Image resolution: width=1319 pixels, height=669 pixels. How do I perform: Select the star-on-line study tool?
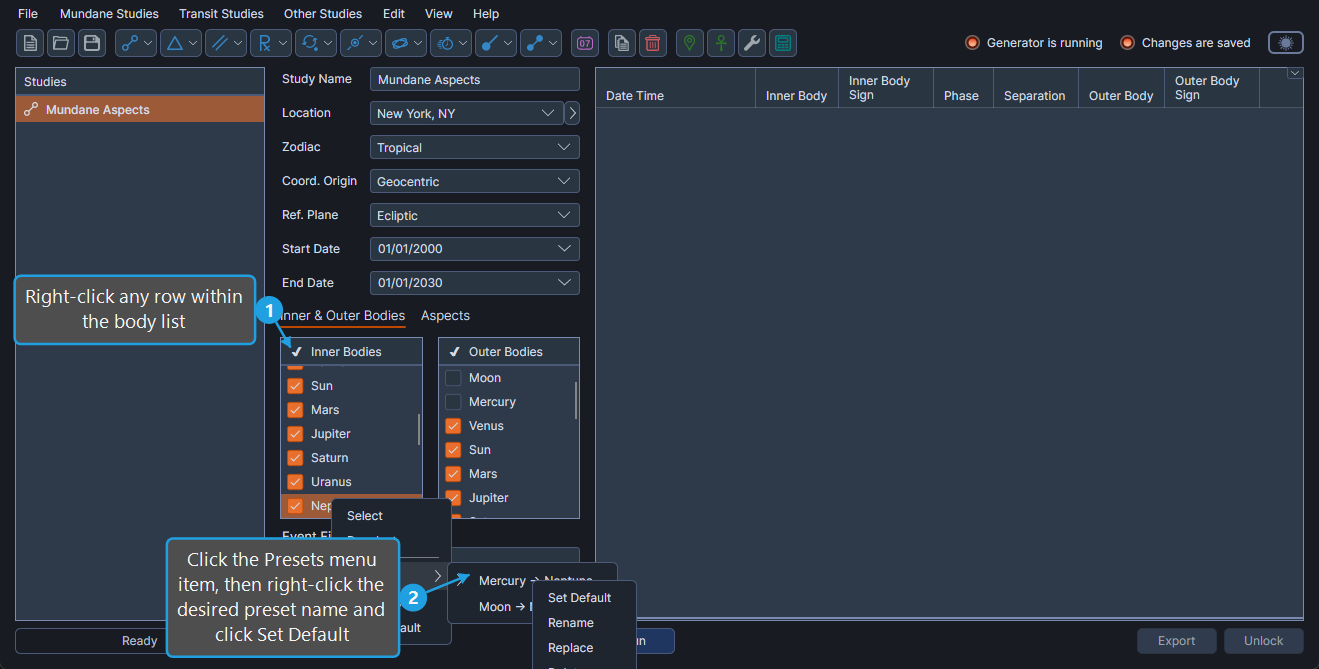pos(361,43)
